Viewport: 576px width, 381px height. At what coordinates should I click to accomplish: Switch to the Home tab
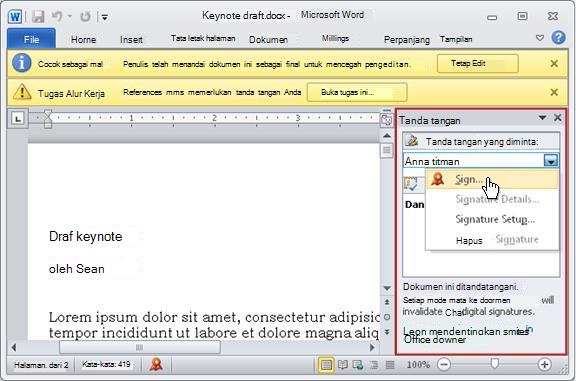(83, 39)
